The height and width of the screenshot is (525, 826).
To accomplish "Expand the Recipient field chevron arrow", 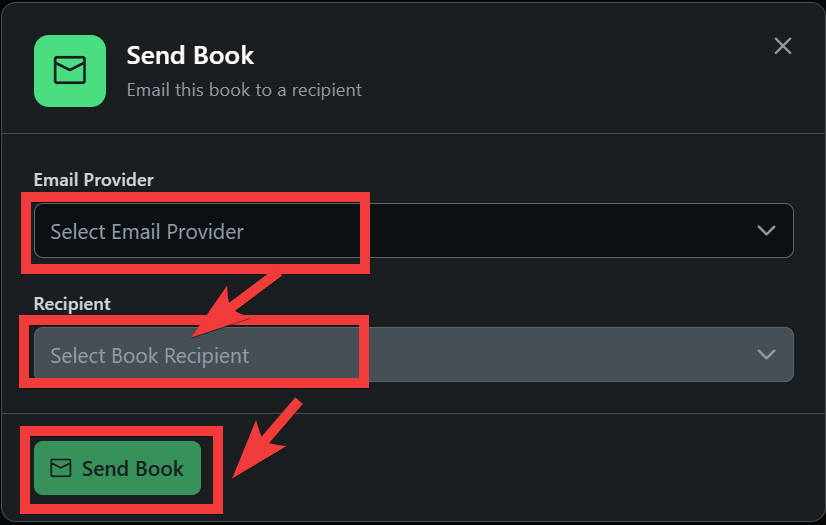I will click(767, 355).
